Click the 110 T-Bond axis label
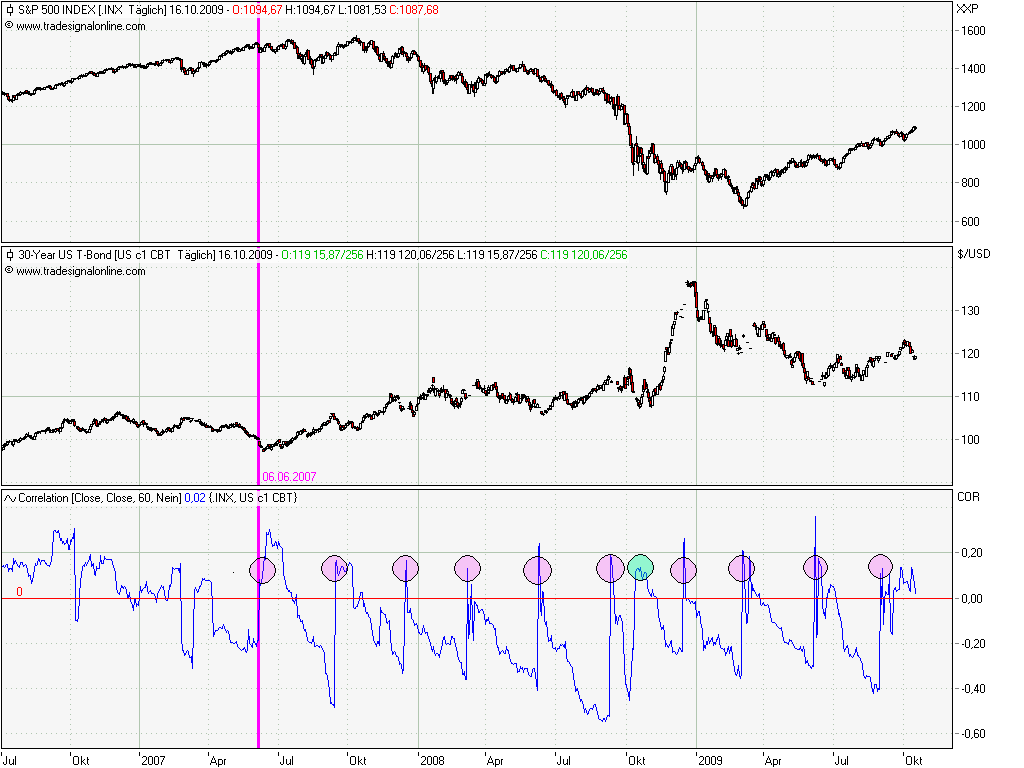1024x768 pixels. [x=970, y=397]
